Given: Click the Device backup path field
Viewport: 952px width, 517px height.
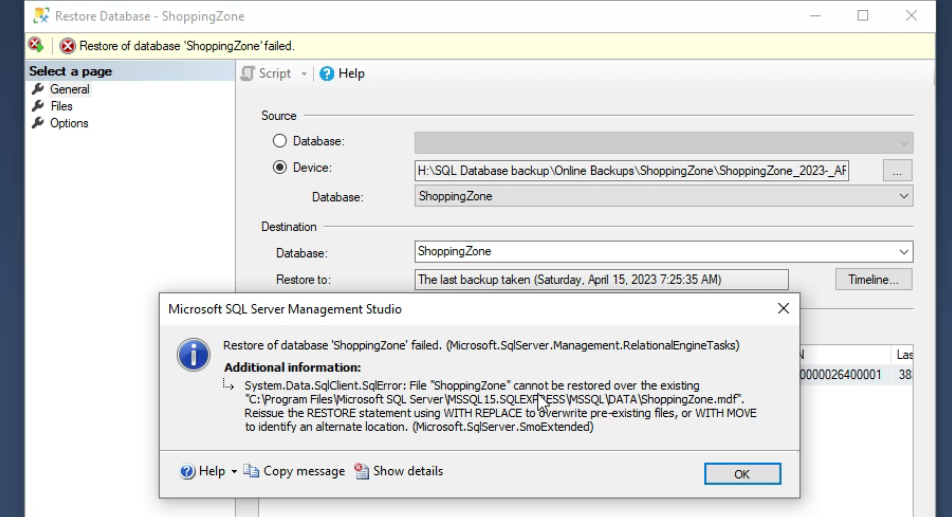Looking at the screenshot, I should (631, 171).
